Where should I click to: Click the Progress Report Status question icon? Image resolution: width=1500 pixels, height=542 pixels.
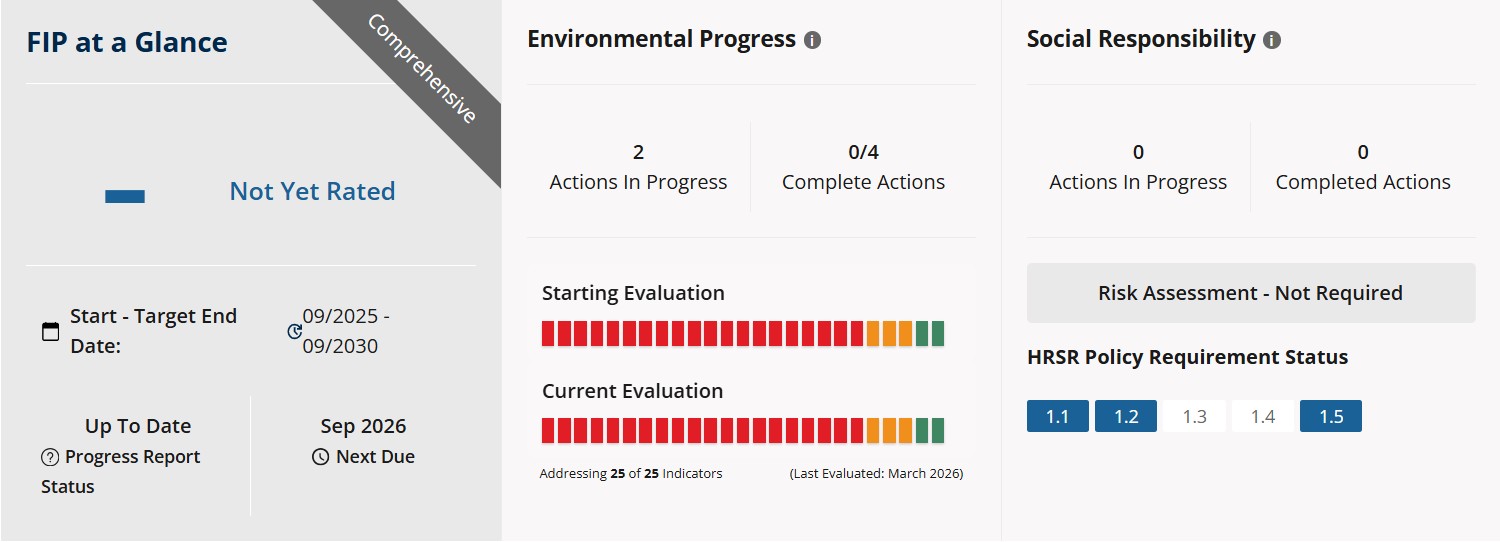(x=50, y=457)
